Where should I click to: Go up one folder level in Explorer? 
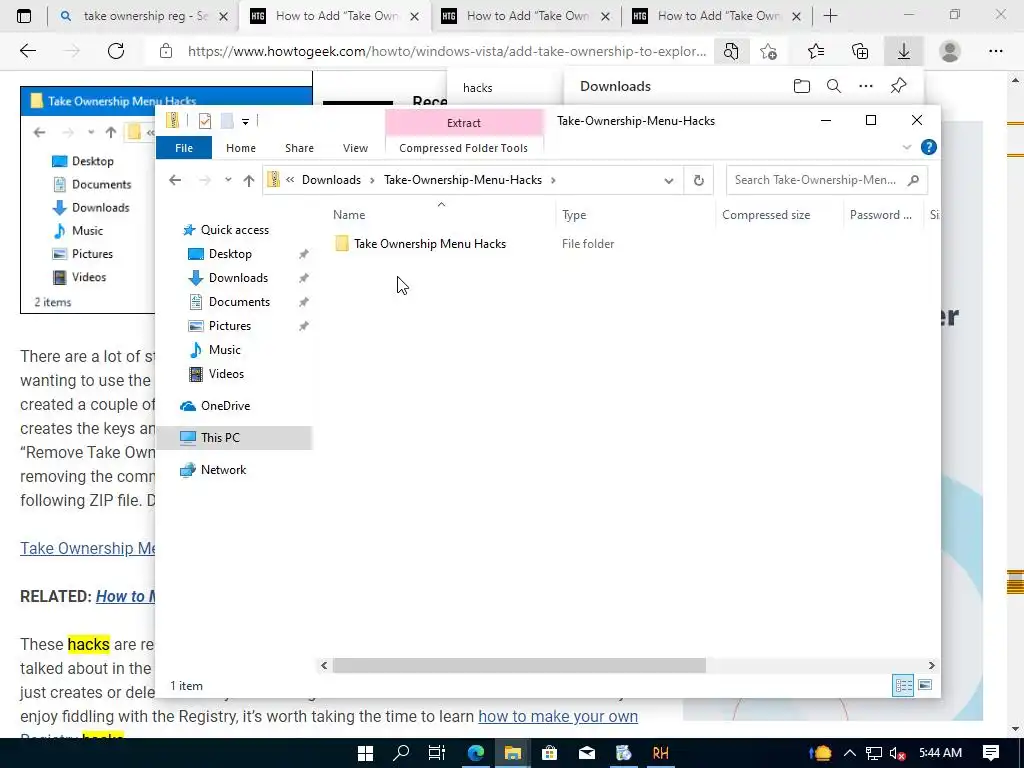click(249, 181)
